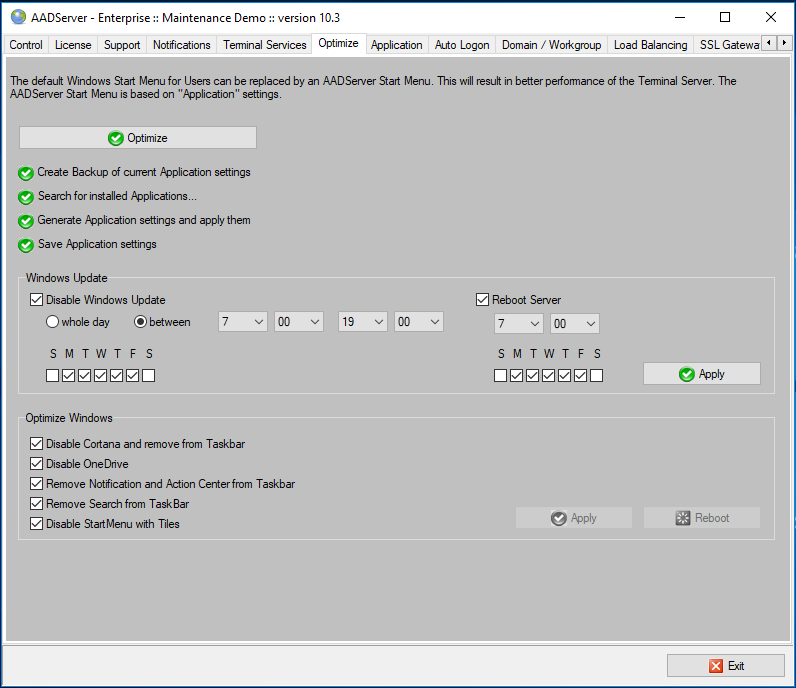
Task: Apply the Windows Update settings
Action: click(x=702, y=374)
